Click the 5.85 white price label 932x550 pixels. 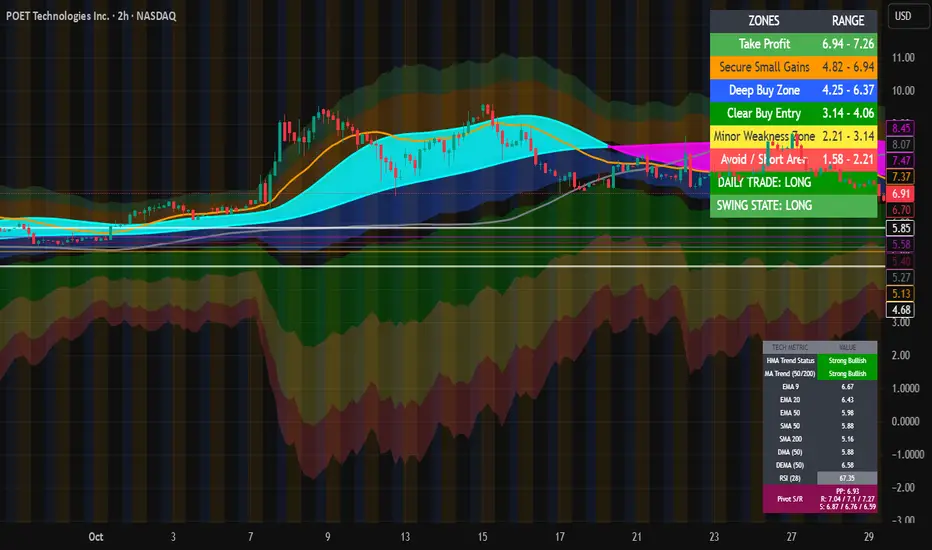coord(901,228)
